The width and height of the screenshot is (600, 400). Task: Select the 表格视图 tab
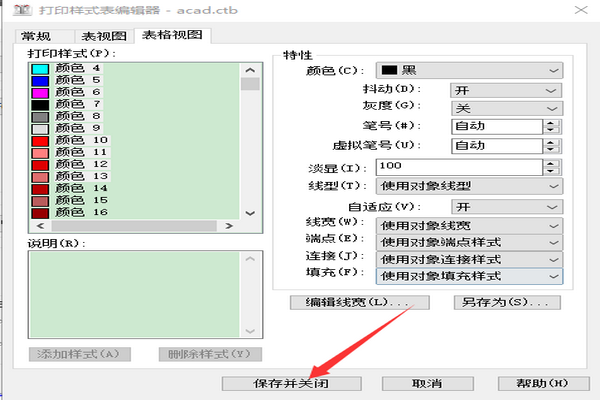(173, 35)
